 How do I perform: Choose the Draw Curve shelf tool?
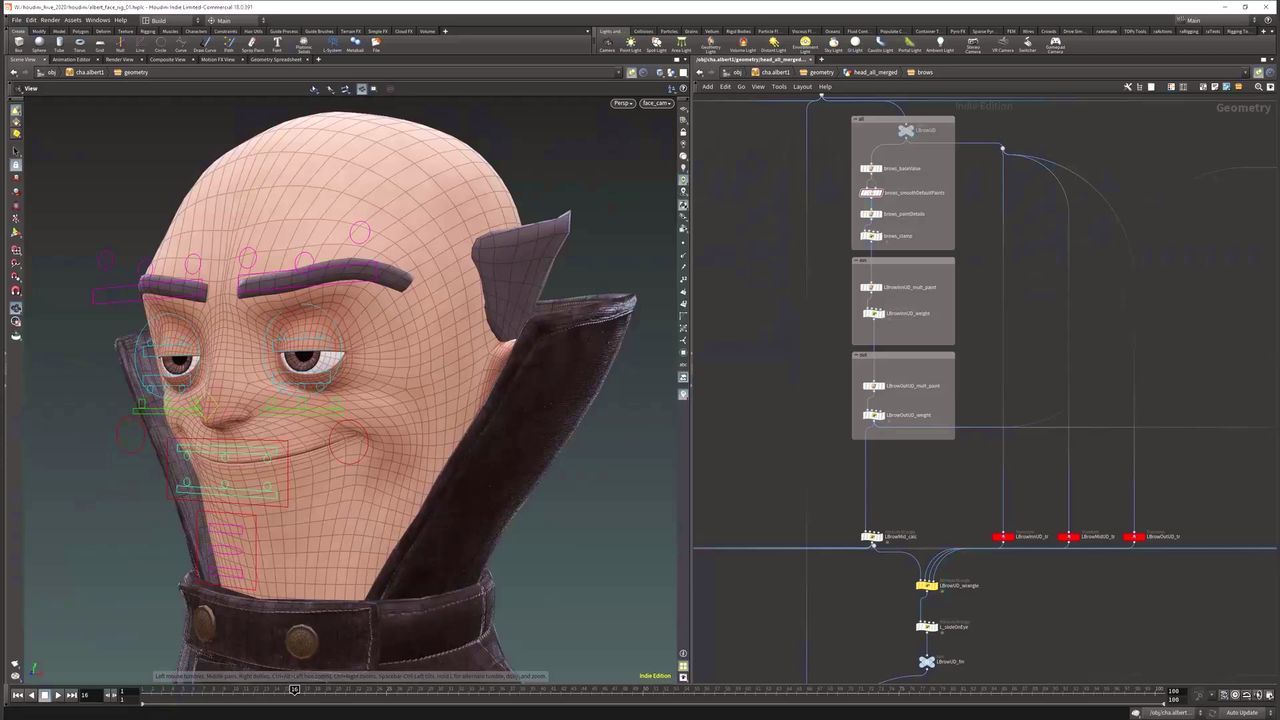point(204,44)
